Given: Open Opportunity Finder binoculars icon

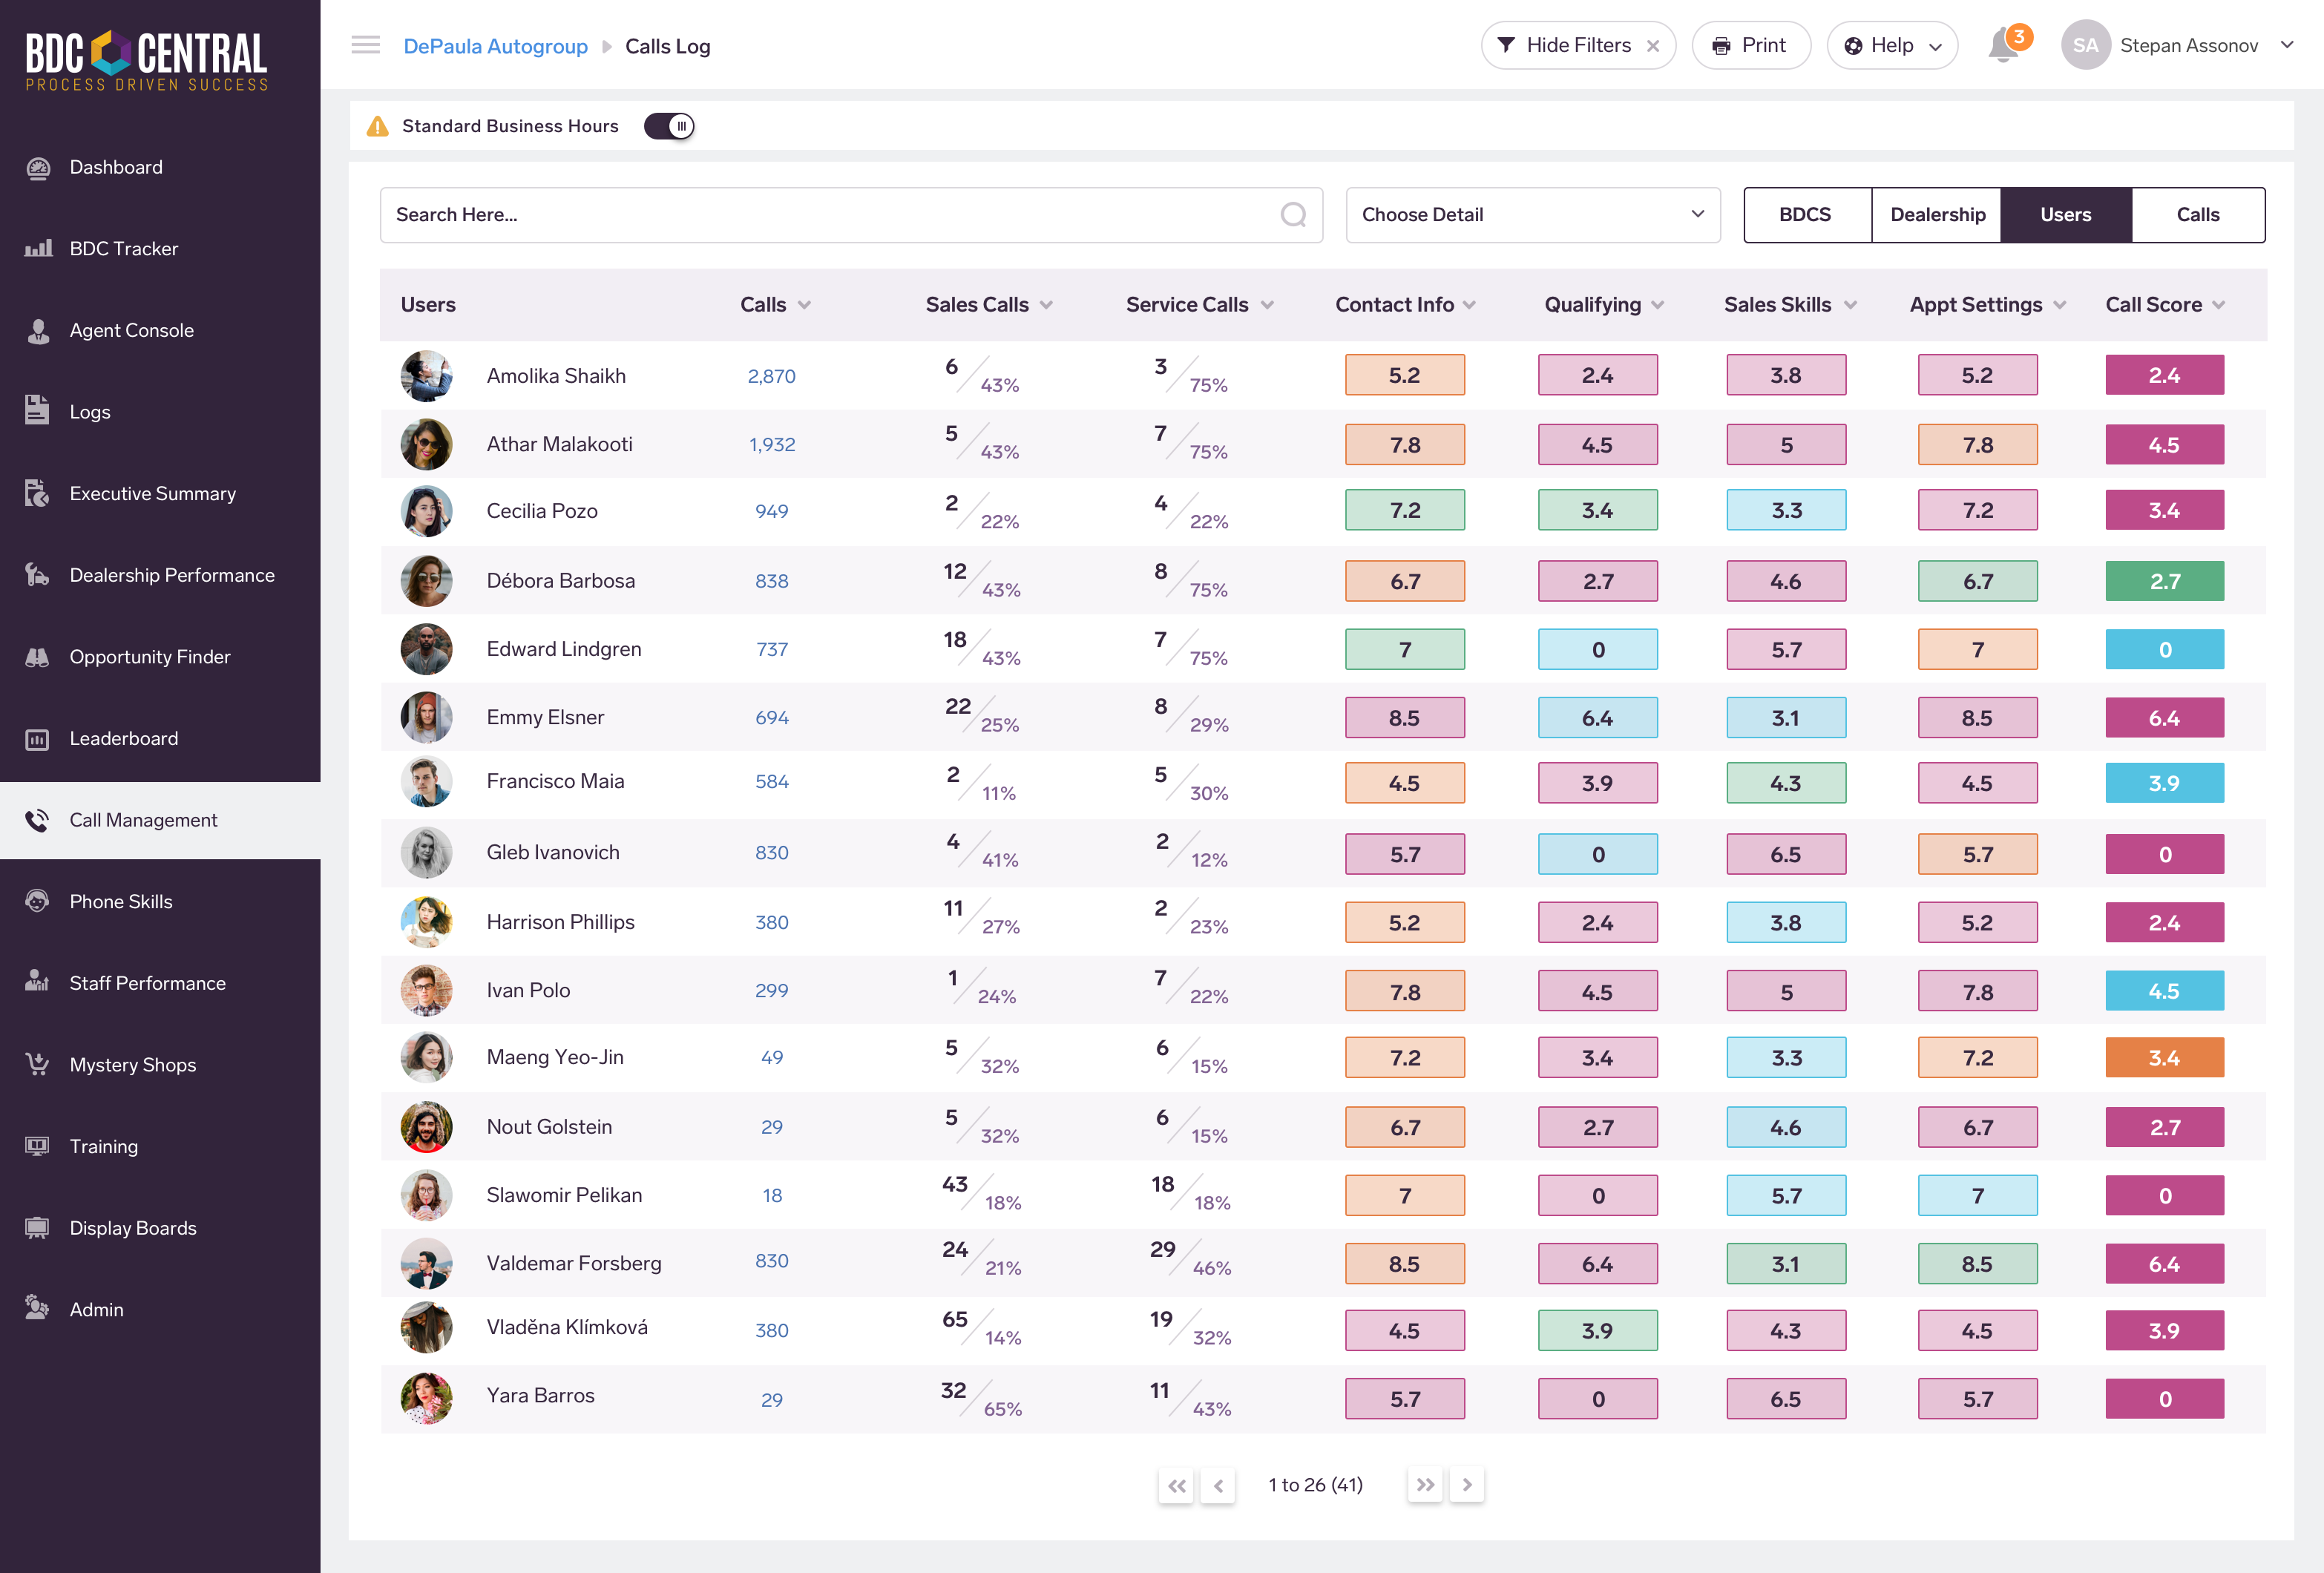Looking at the screenshot, I should (37, 657).
